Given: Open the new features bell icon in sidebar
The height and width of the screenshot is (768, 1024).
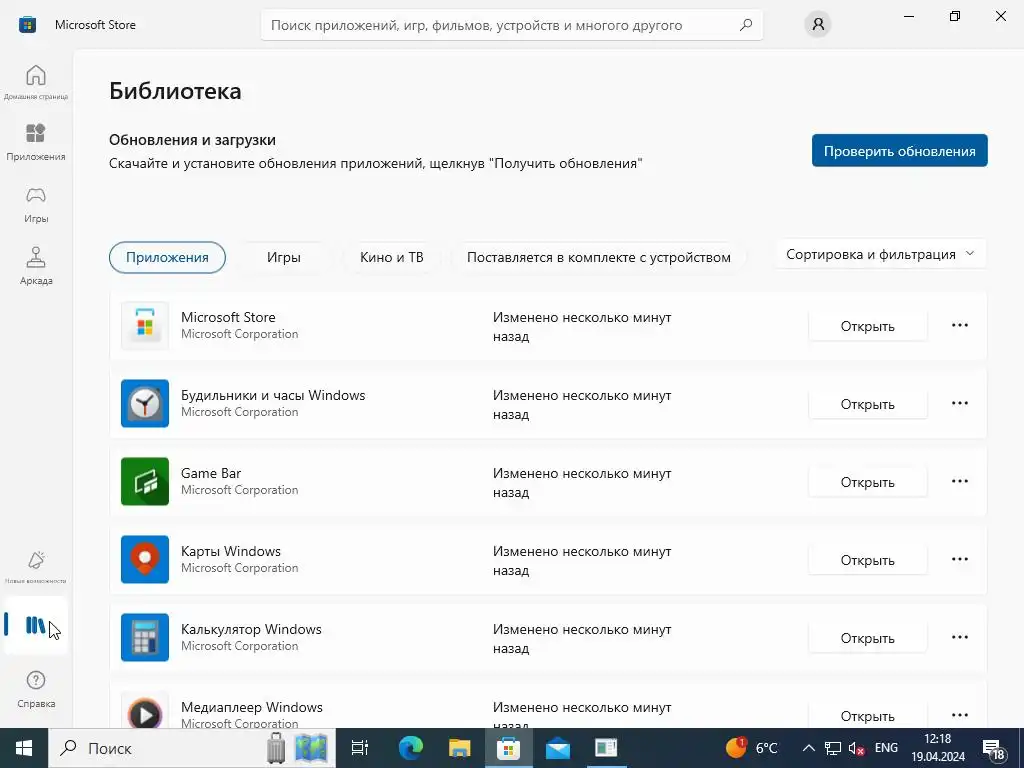Looking at the screenshot, I should tap(36, 566).
